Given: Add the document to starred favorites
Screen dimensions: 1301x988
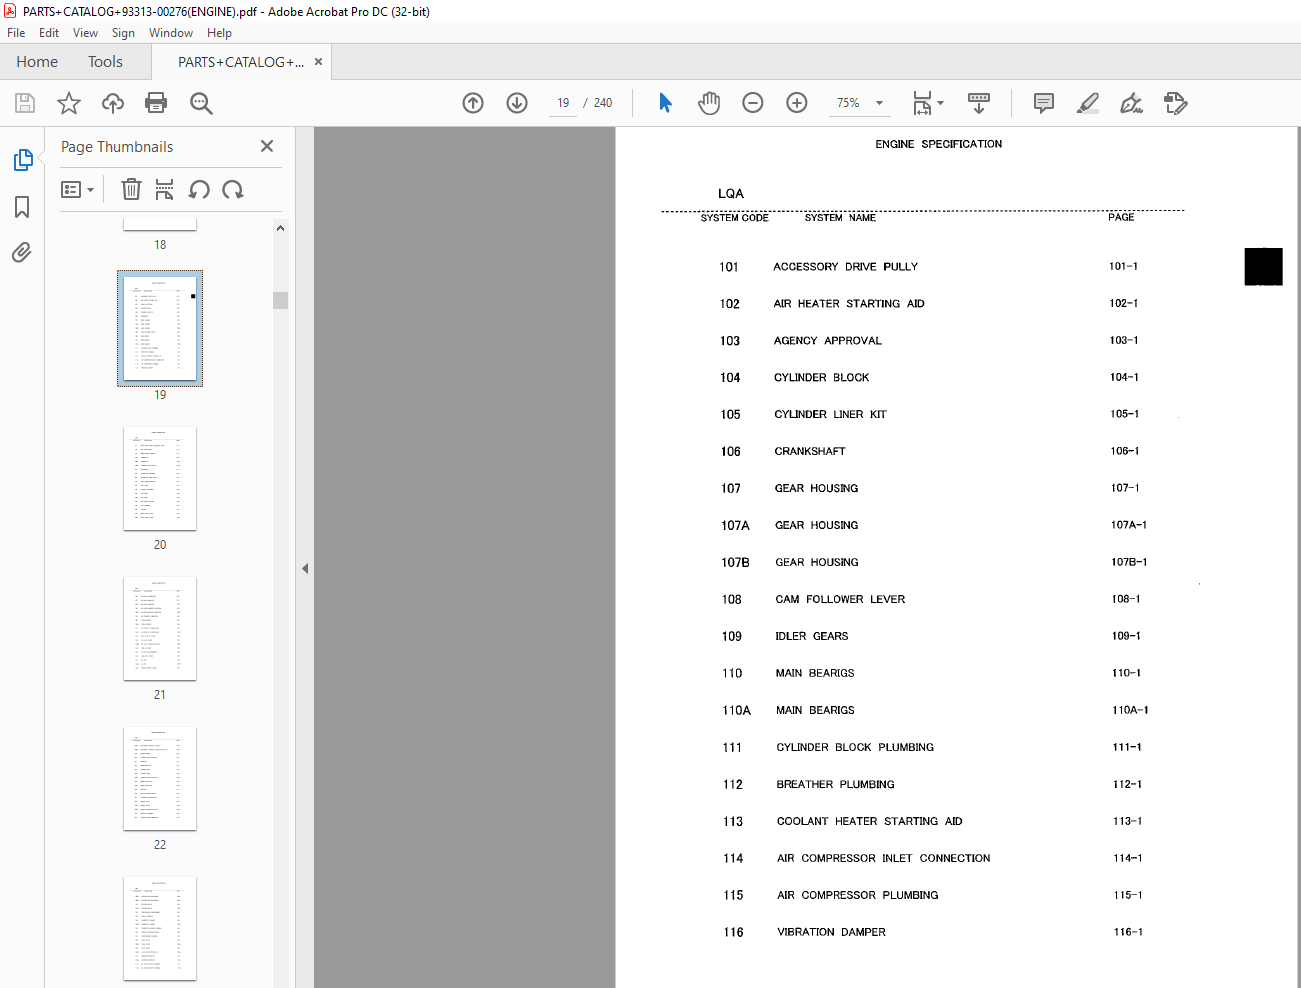Looking at the screenshot, I should point(69,103).
